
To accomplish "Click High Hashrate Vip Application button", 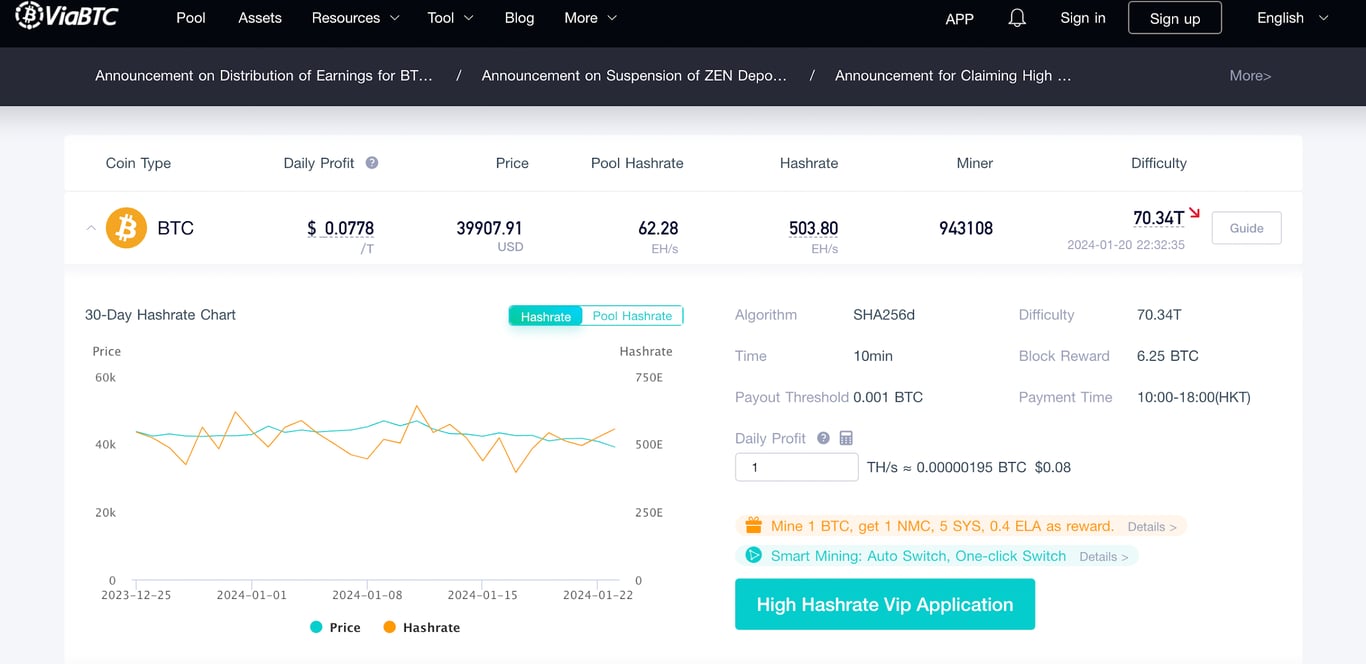I will click(x=885, y=604).
